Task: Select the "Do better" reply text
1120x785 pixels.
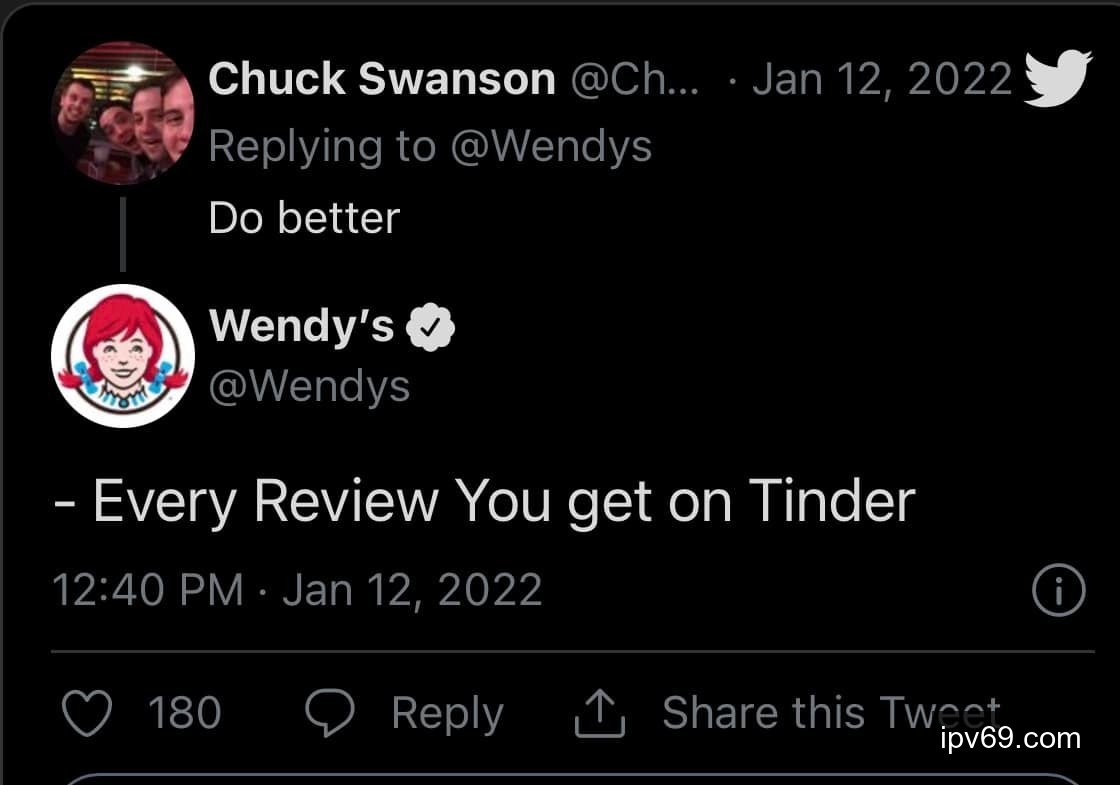Action: click(304, 218)
